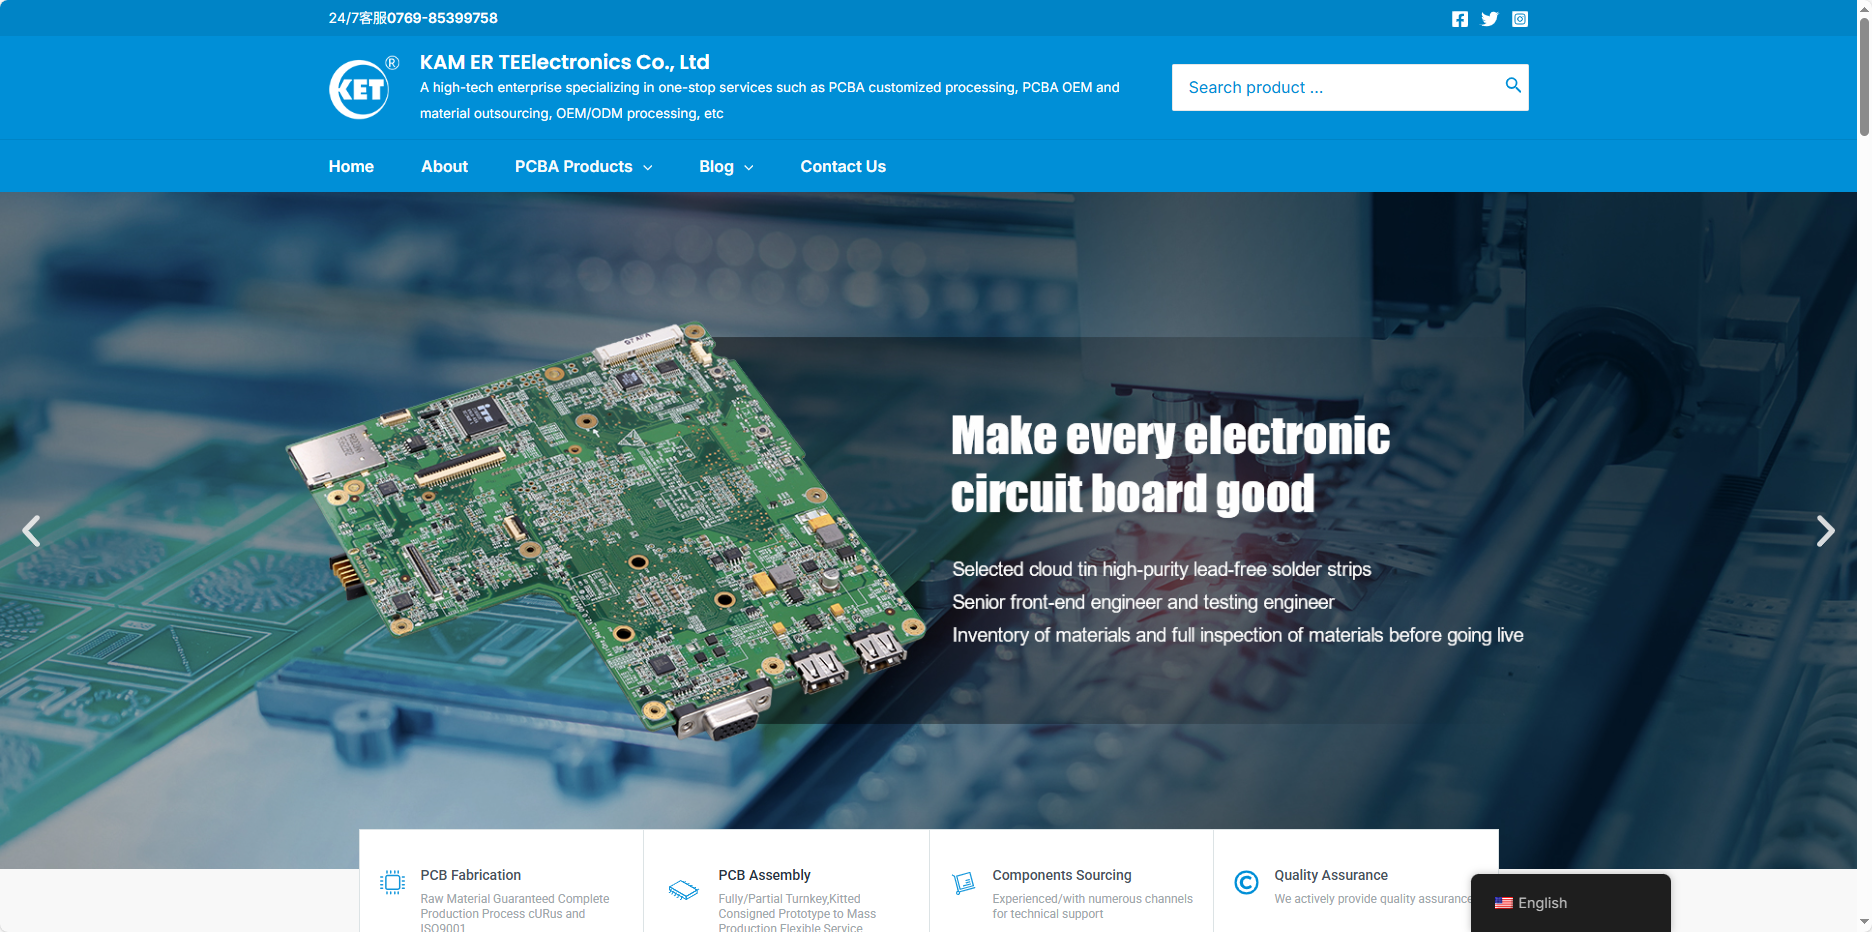Image resolution: width=1872 pixels, height=932 pixels.
Task: Click the search magnifier icon
Action: pos(1512,86)
